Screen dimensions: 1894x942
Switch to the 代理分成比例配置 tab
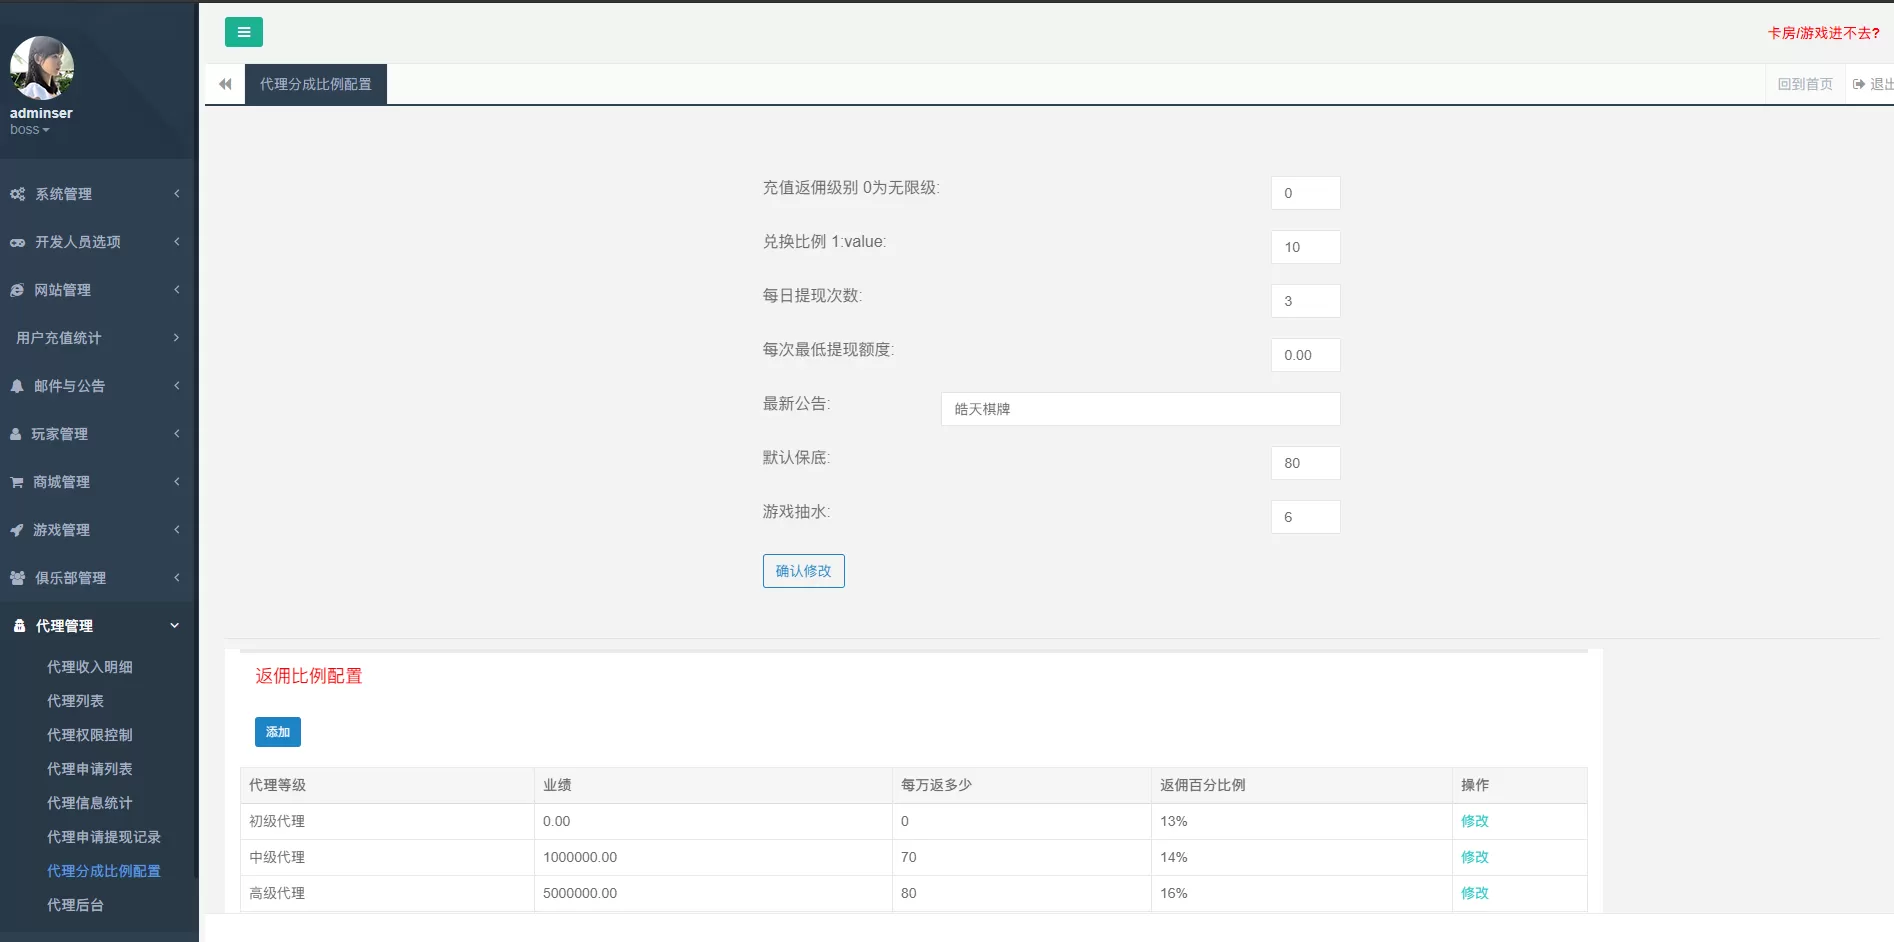315,84
